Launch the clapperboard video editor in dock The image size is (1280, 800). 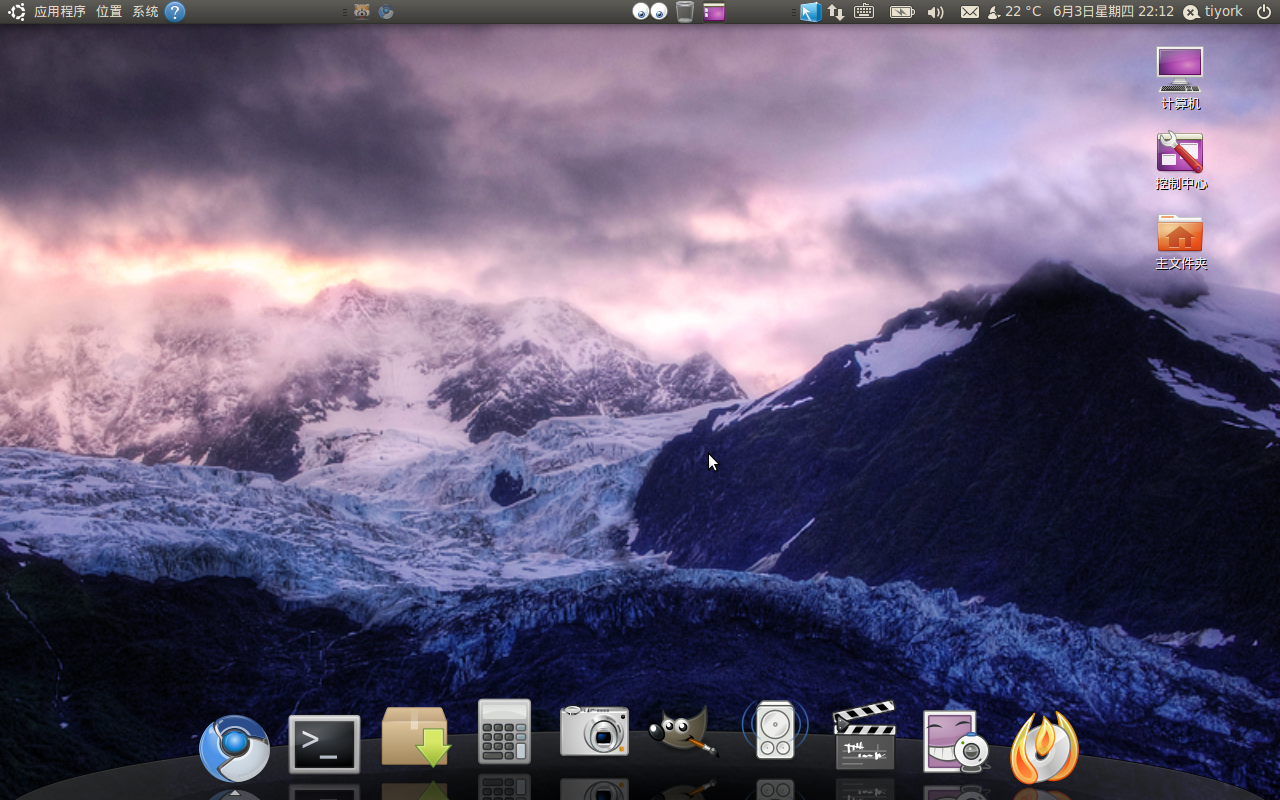(x=864, y=735)
